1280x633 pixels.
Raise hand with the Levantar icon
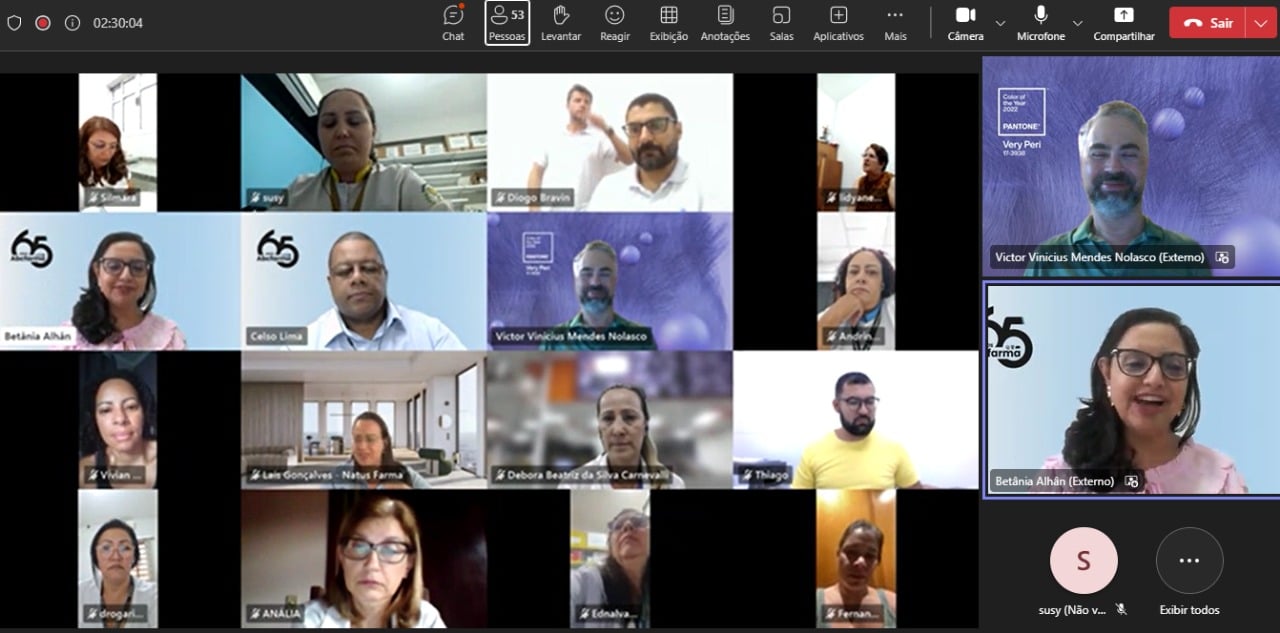(x=561, y=23)
